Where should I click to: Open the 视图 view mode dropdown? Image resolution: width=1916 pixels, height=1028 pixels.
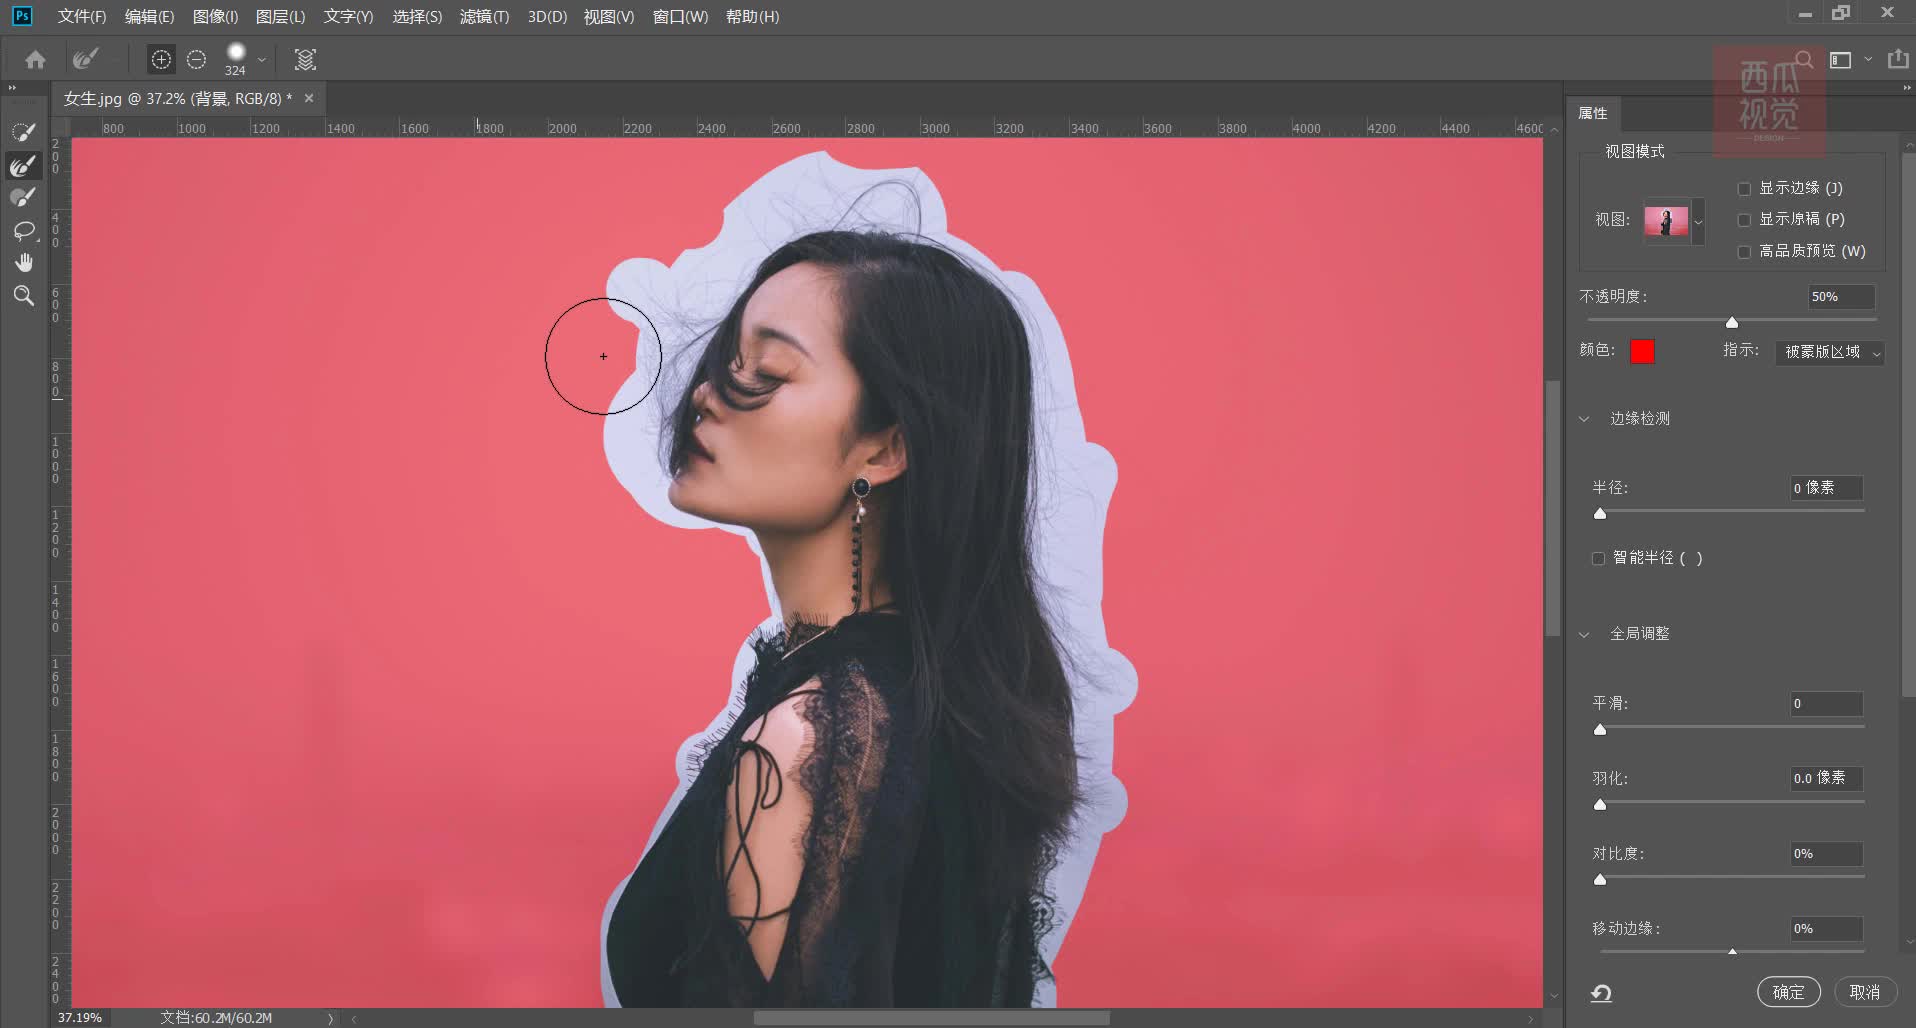click(x=1698, y=221)
